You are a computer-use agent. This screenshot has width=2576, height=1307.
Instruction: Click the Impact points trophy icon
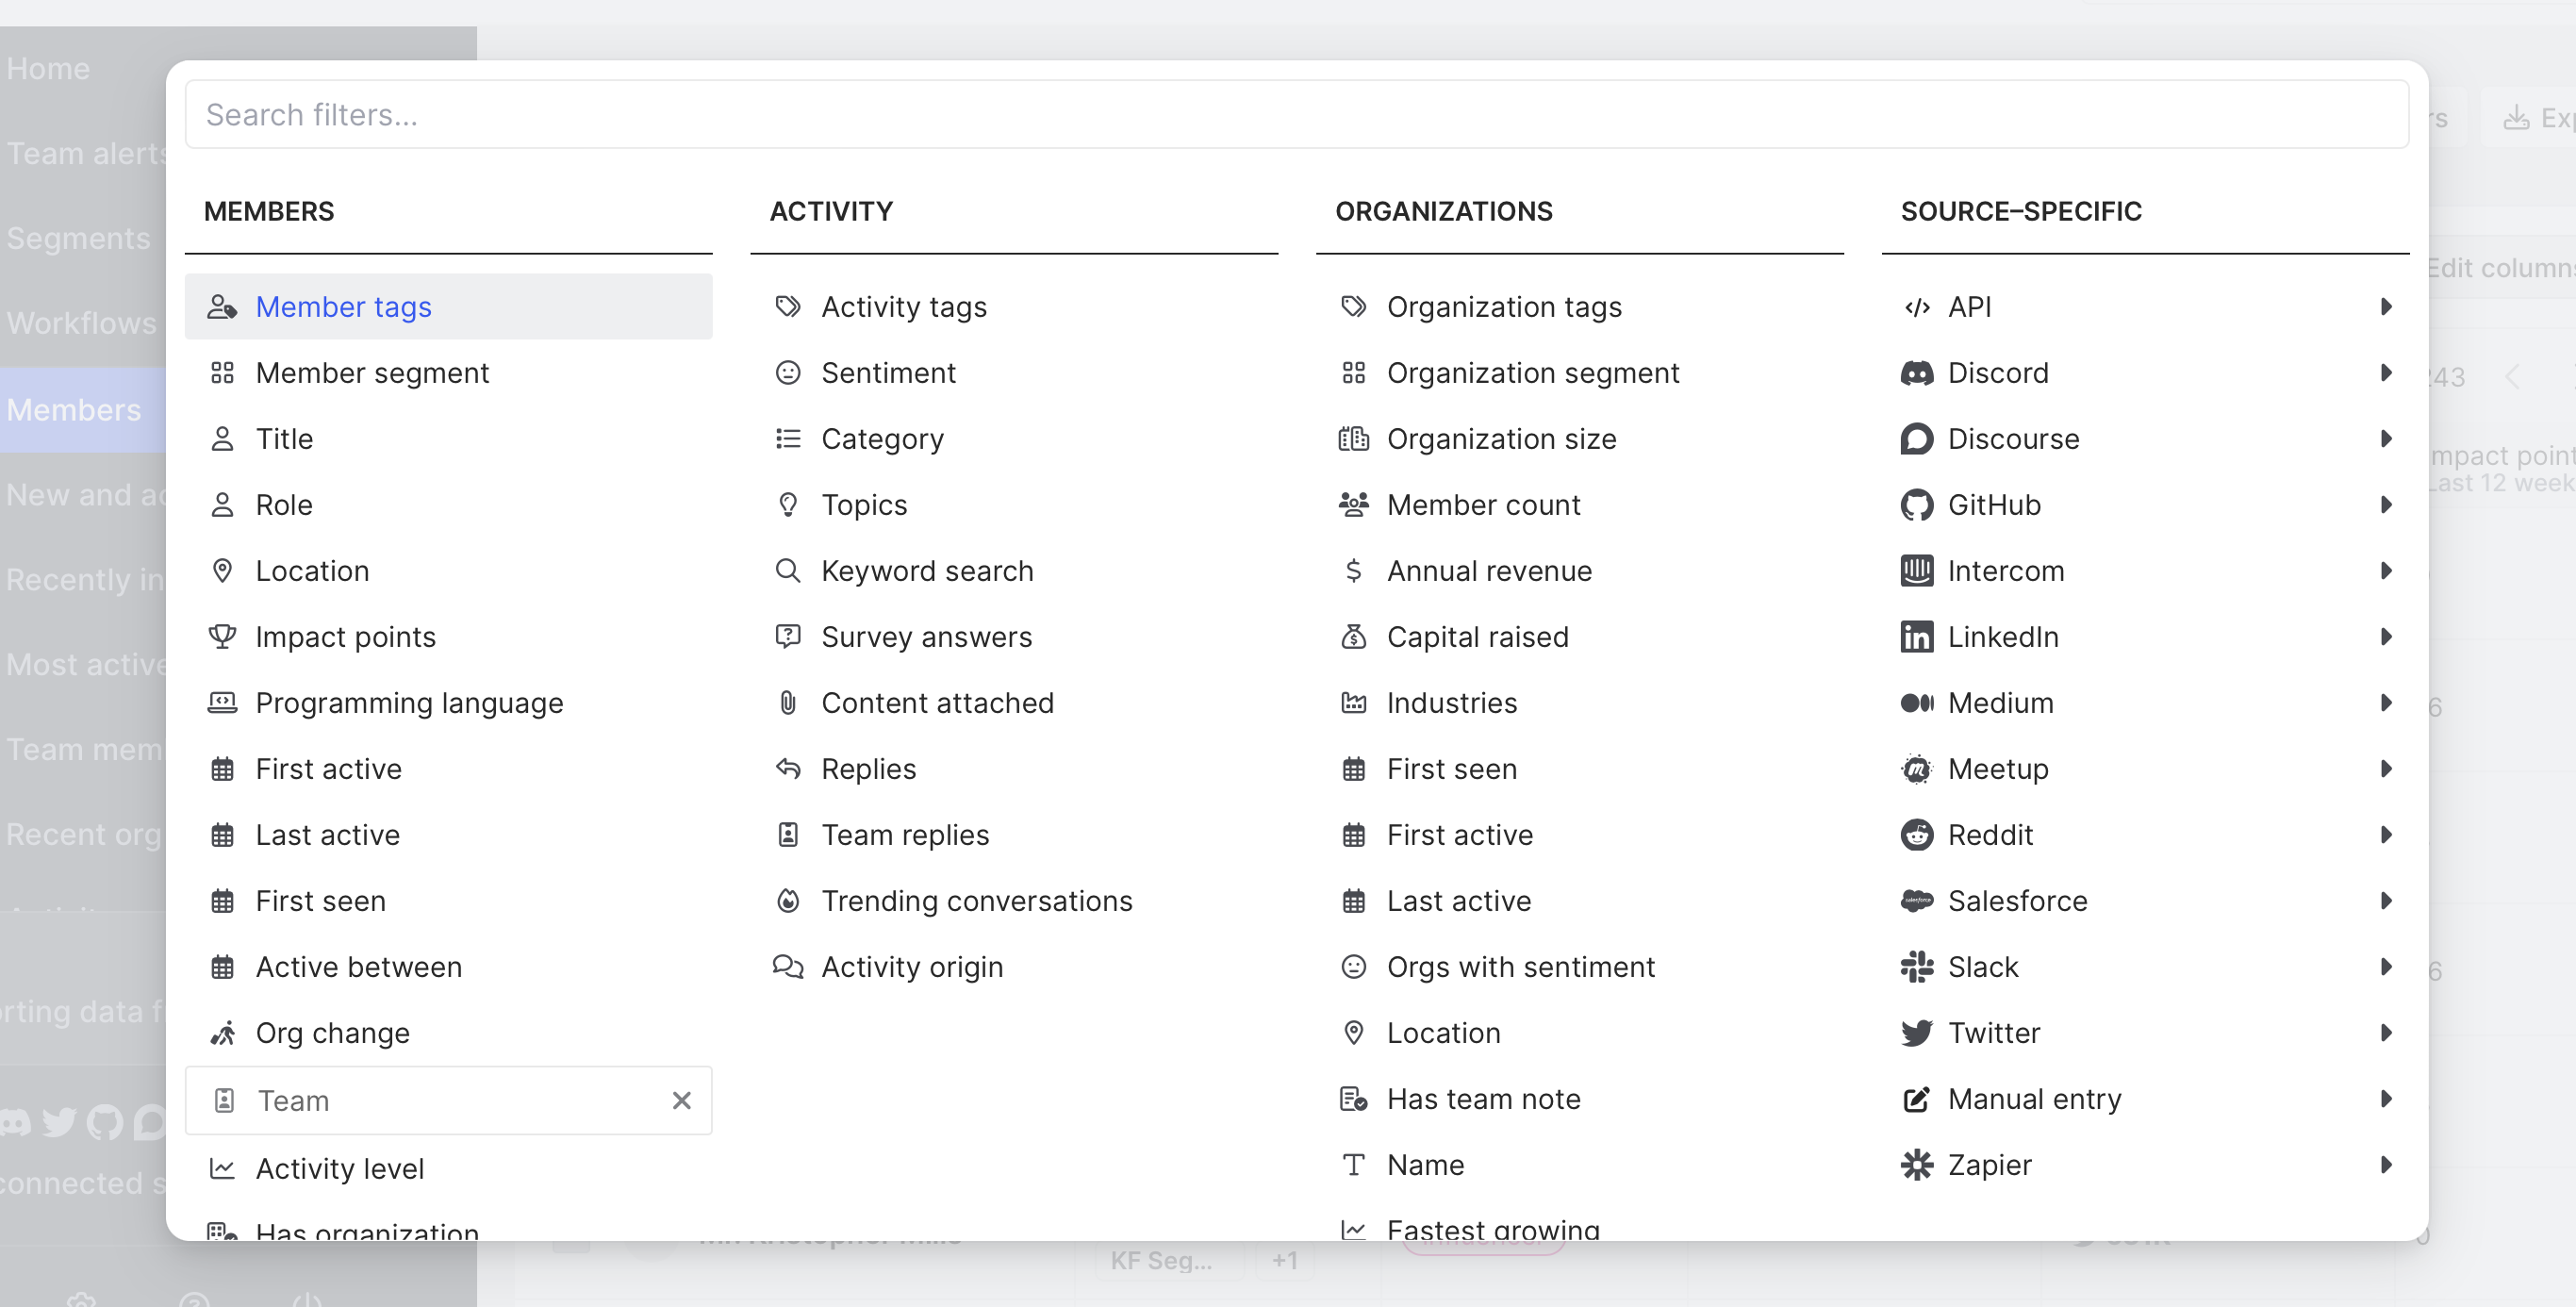(x=222, y=637)
